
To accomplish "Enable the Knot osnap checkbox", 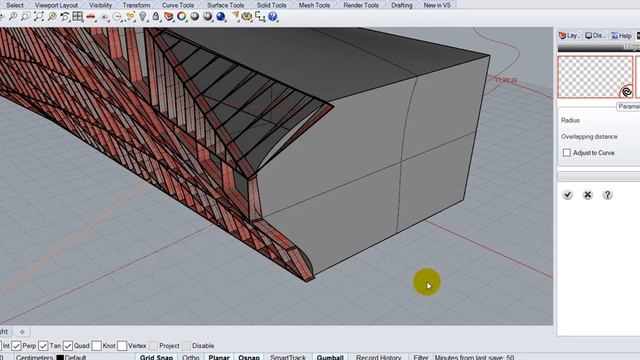I will coord(97,346).
